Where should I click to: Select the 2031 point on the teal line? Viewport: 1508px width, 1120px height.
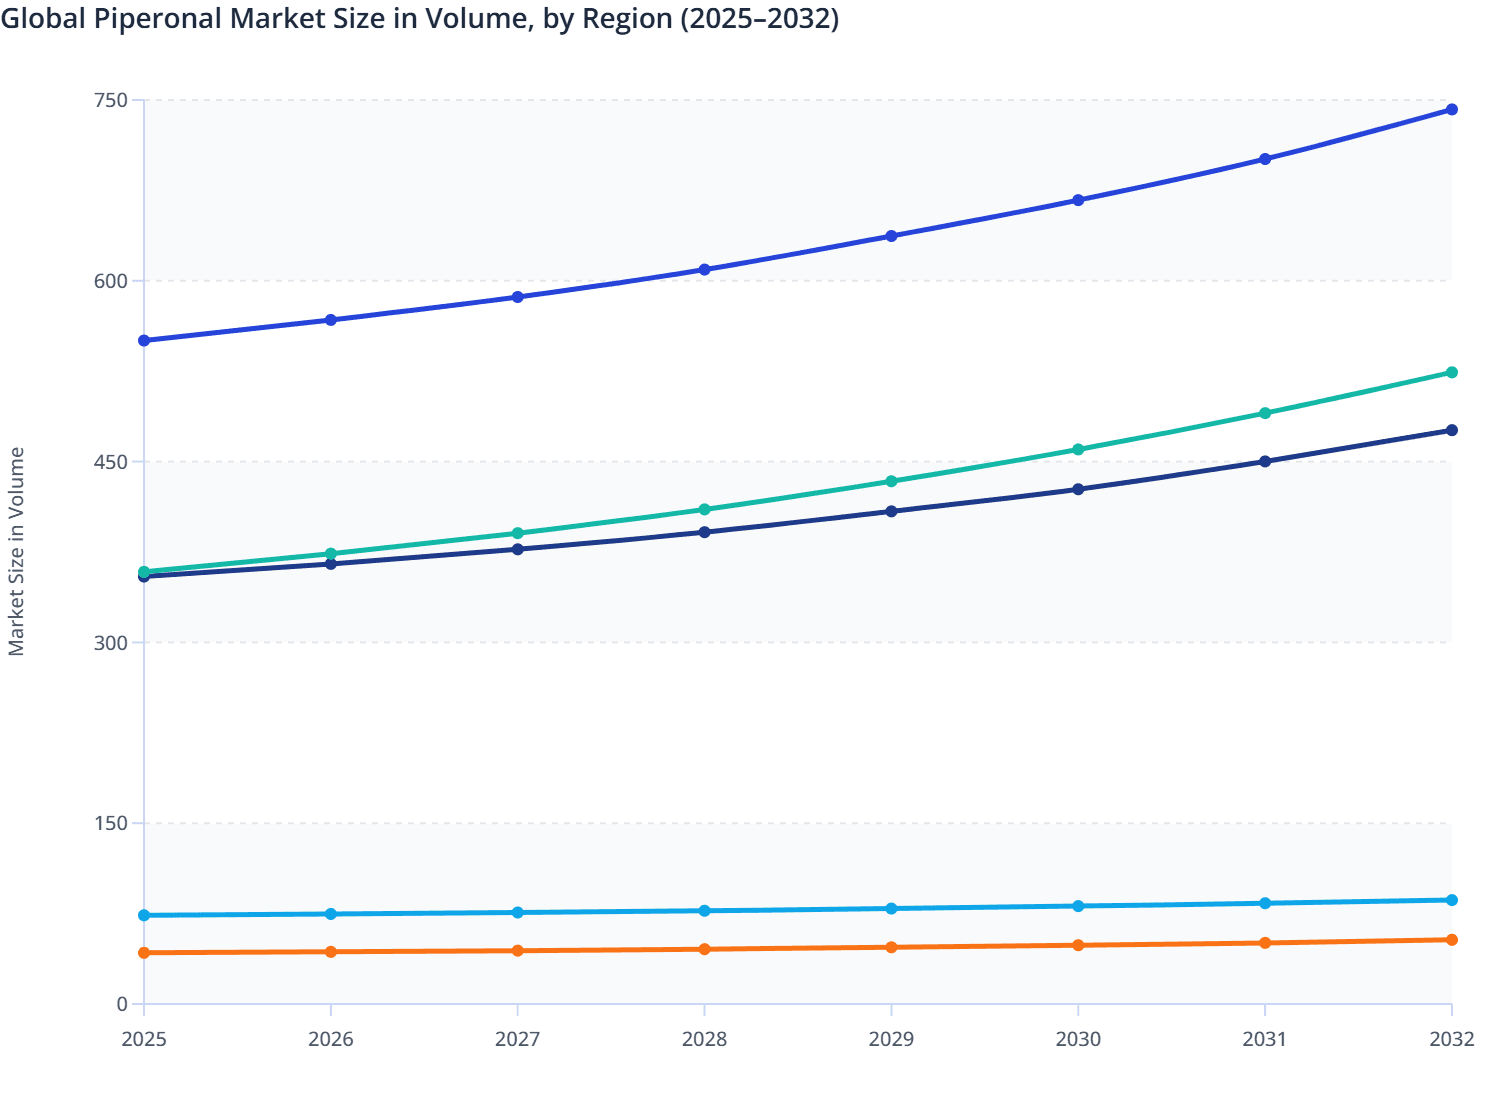point(1265,411)
